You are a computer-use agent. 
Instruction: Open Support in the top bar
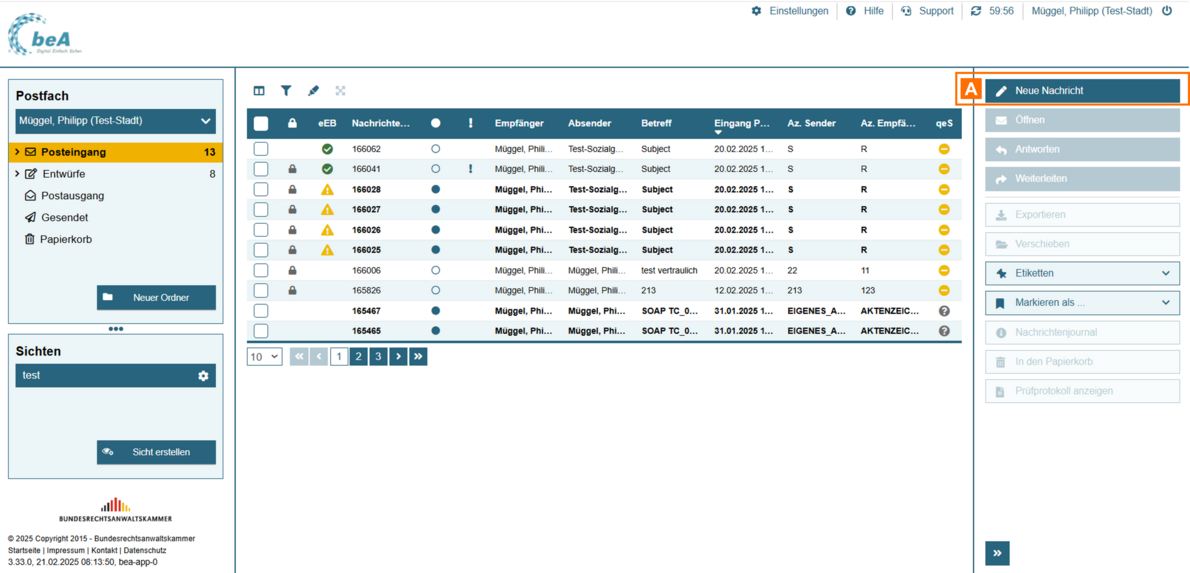[927, 11]
